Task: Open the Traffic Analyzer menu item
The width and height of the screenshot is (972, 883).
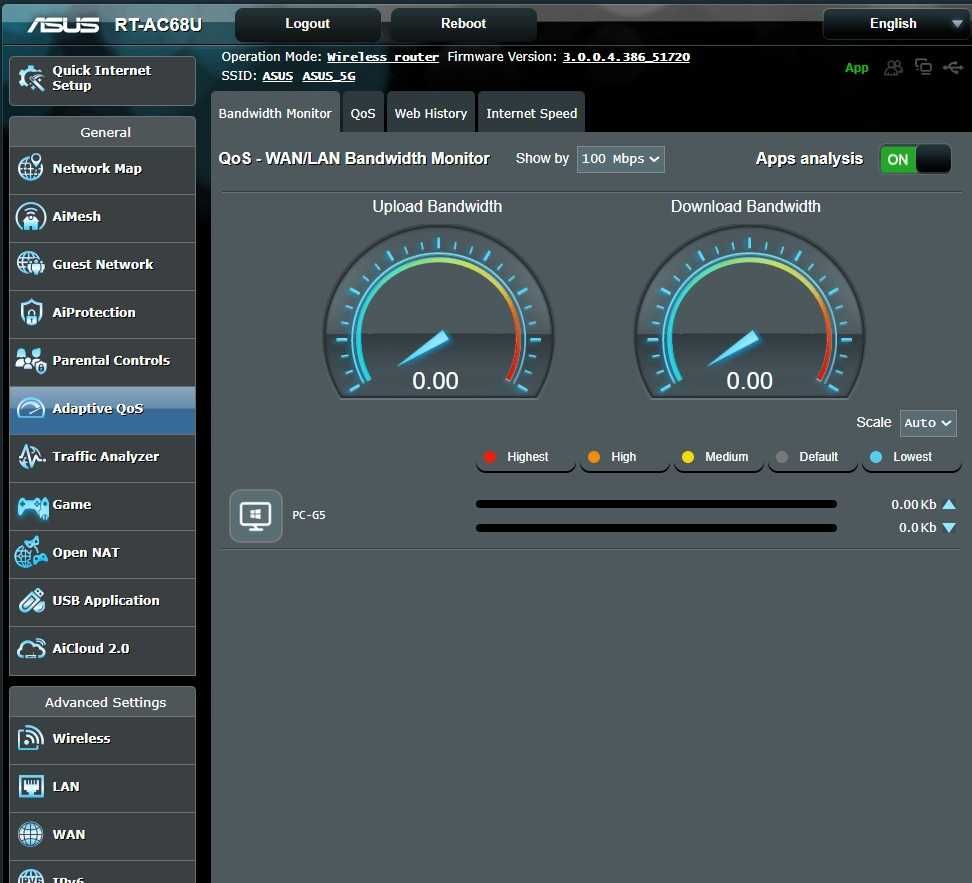Action: 103,457
